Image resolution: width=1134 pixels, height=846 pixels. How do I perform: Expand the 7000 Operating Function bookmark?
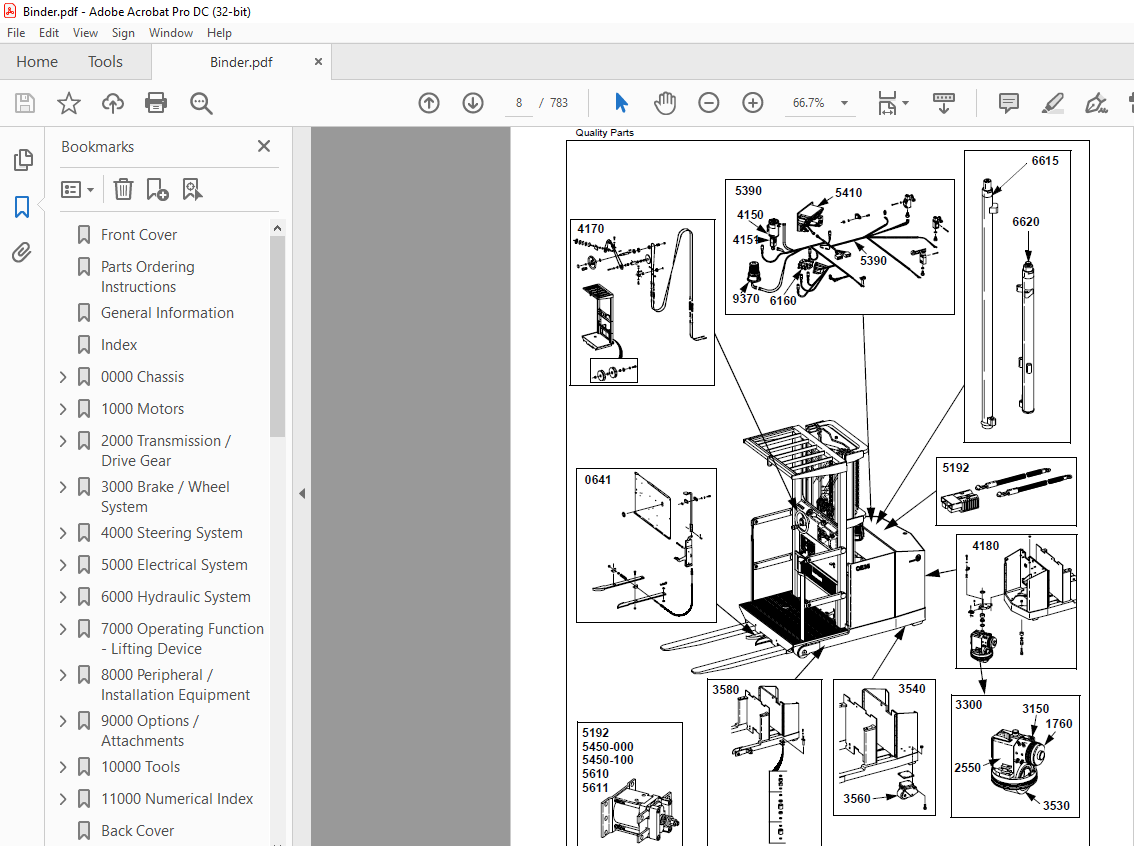(x=63, y=628)
